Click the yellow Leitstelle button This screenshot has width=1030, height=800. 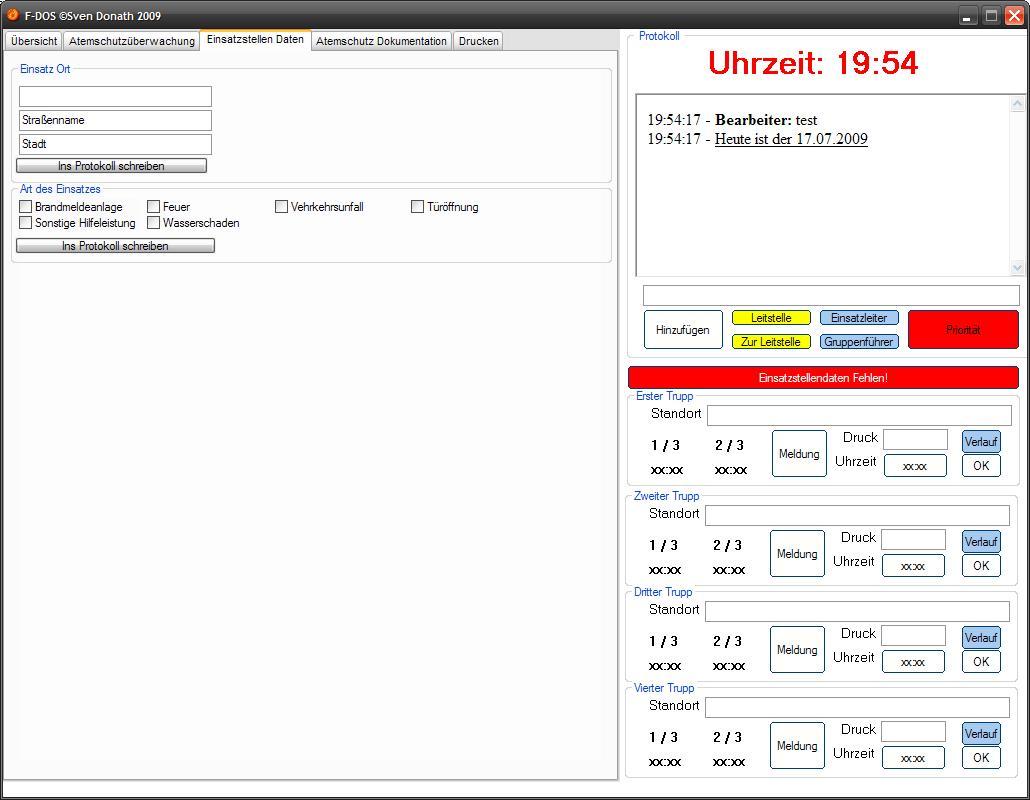tap(771, 318)
